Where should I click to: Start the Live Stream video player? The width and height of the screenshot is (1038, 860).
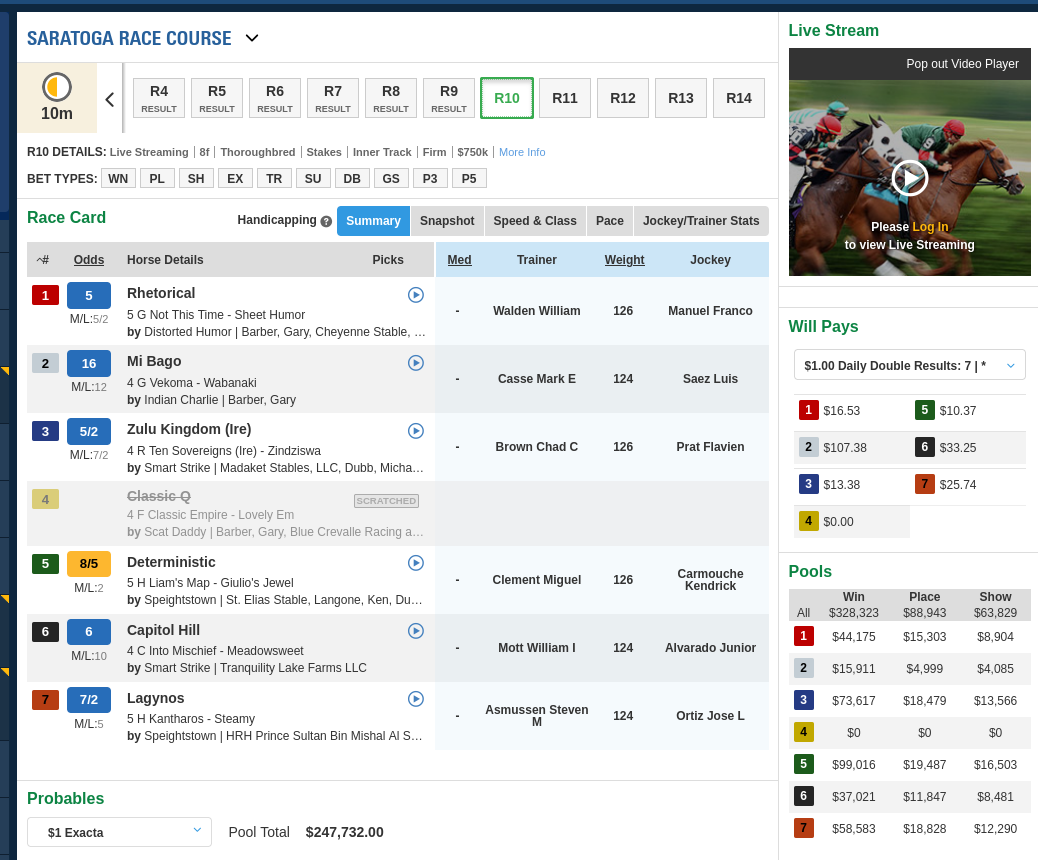pyautogui.click(x=910, y=178)
